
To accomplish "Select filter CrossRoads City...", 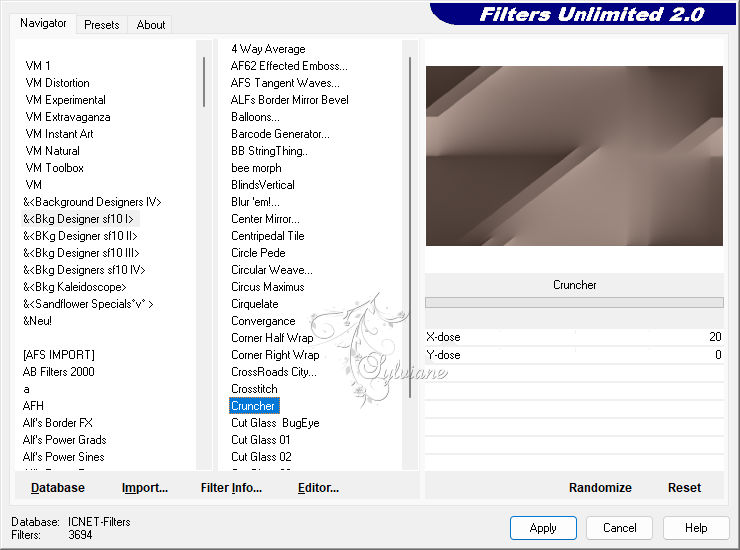I will click(x=274, y=372).
